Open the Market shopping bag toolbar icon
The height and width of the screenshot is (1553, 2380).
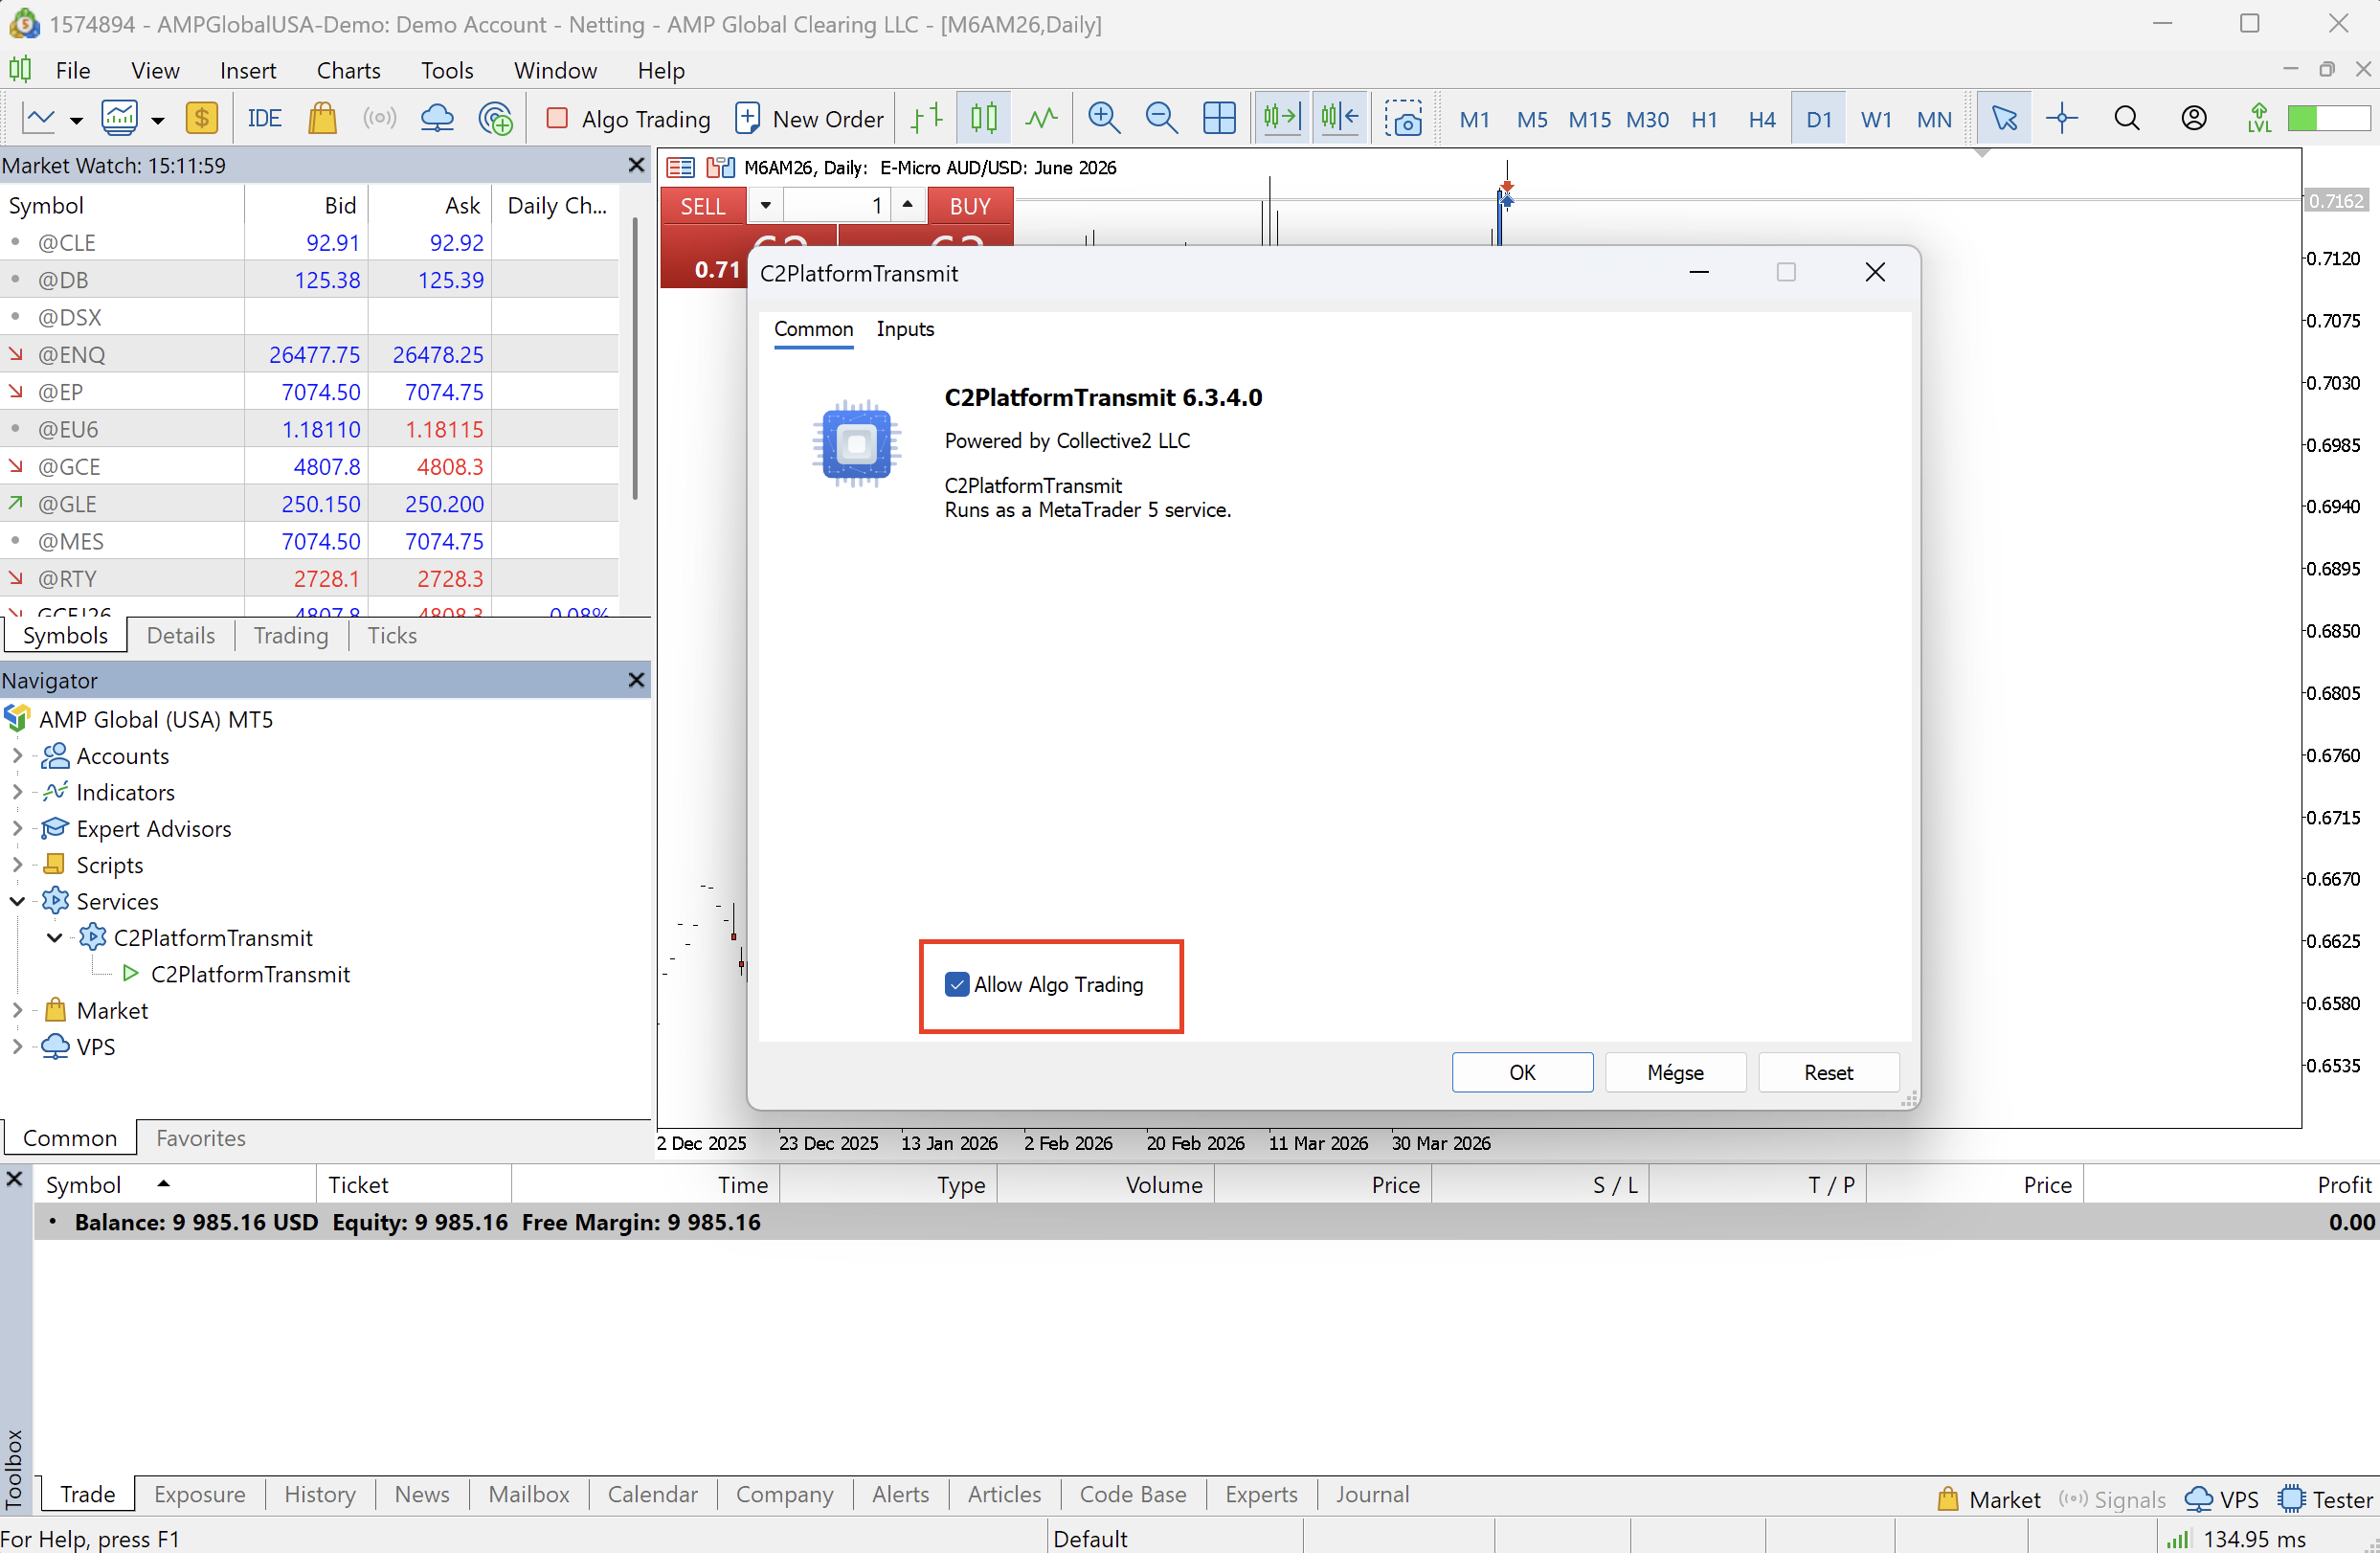point(322,119)
